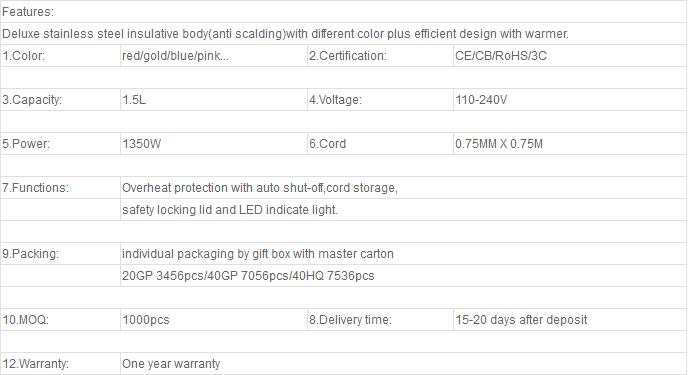The image size is (688, 375).
Task: Click the 6.Cord label
Action: 327,144
